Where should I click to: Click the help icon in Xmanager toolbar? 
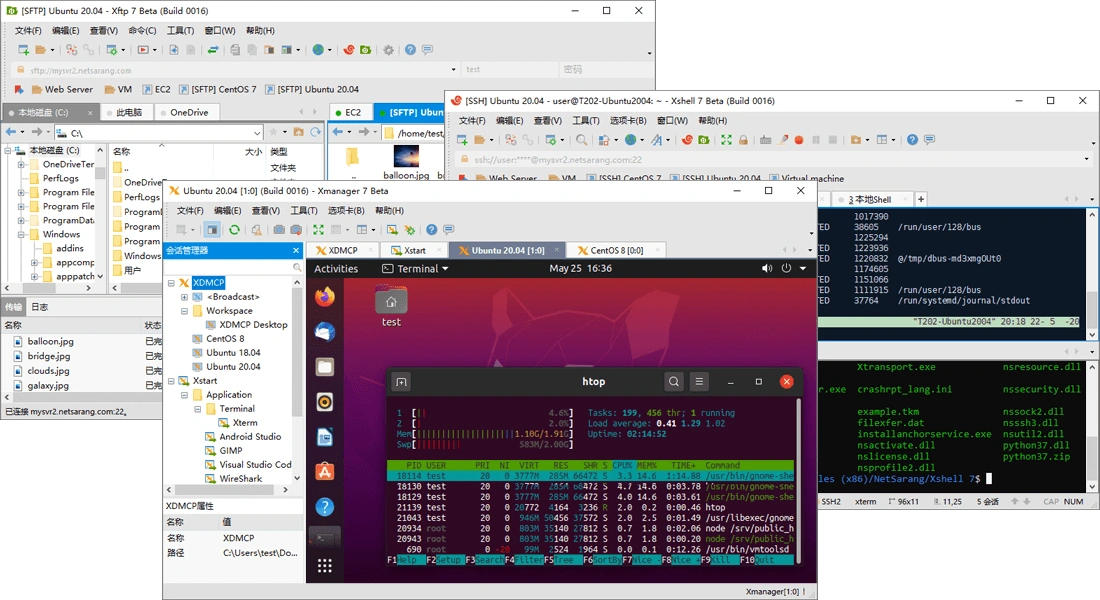[x=431, y=229]
